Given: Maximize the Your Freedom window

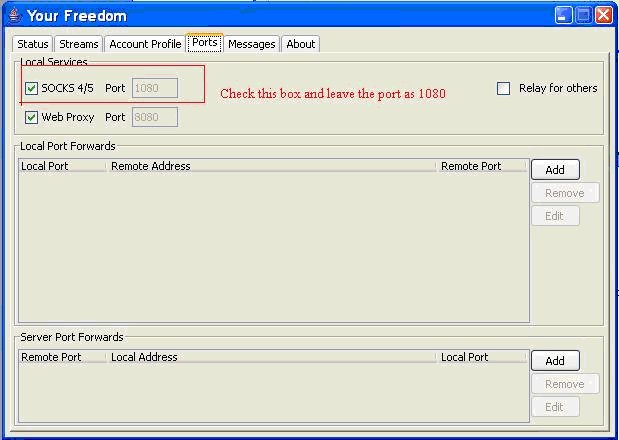Looking at the screenshot, I should 583,15.
